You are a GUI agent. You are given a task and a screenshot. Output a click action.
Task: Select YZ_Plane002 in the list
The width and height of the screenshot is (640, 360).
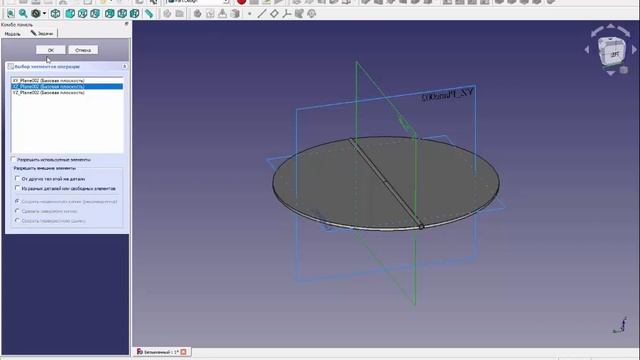coord(67,93)
